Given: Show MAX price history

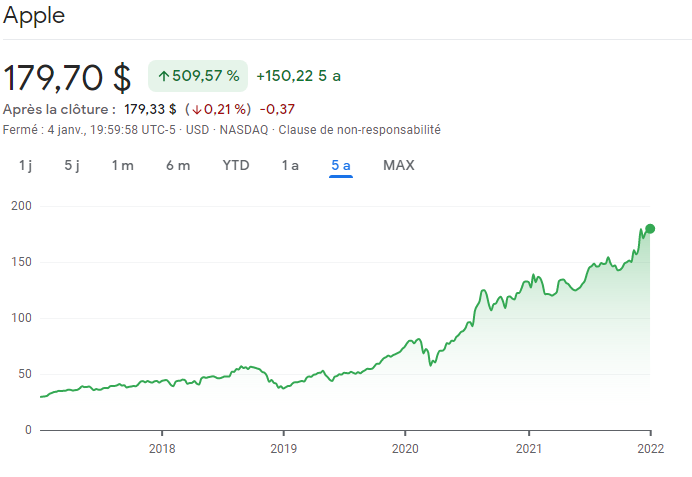Looking at the screenshot, I should tap(399, 165).
